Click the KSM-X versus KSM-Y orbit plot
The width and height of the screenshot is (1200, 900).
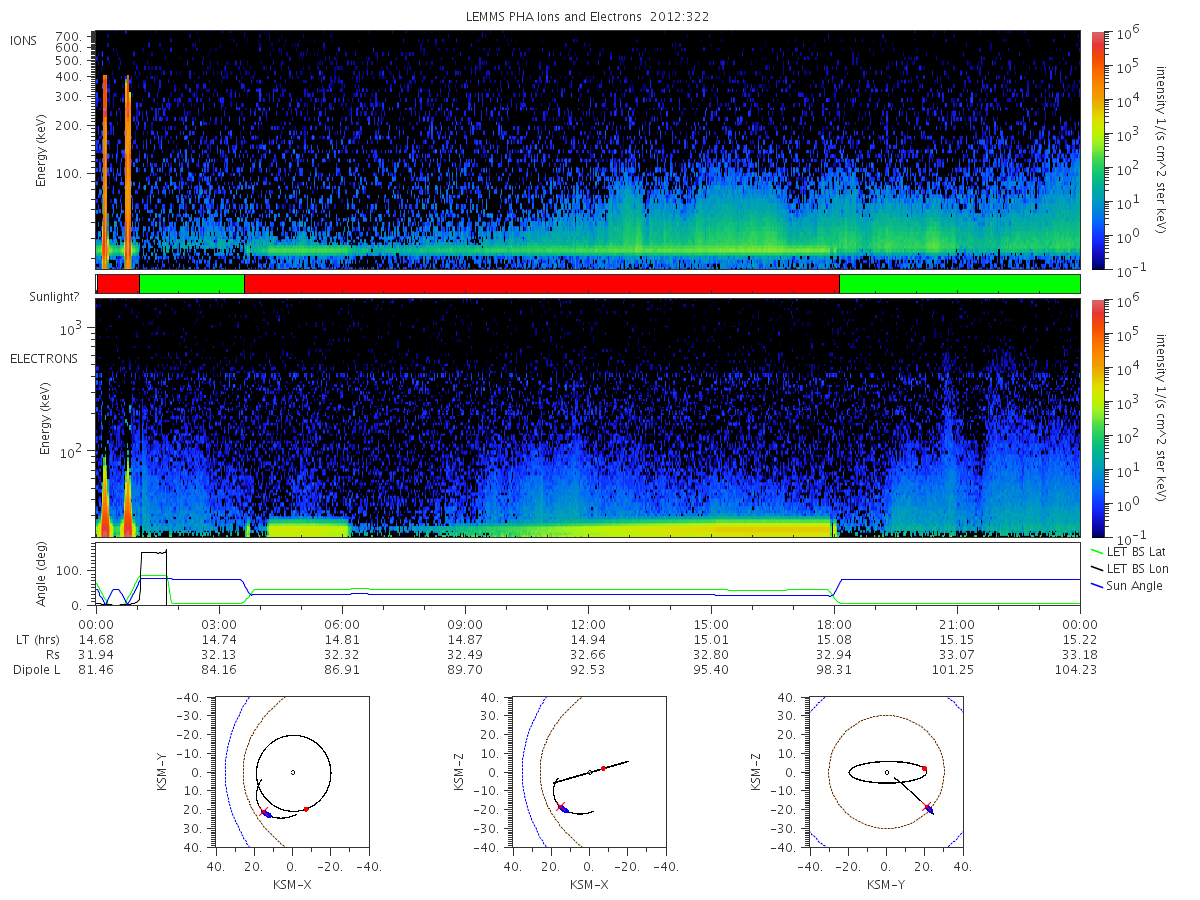(291, 772)
